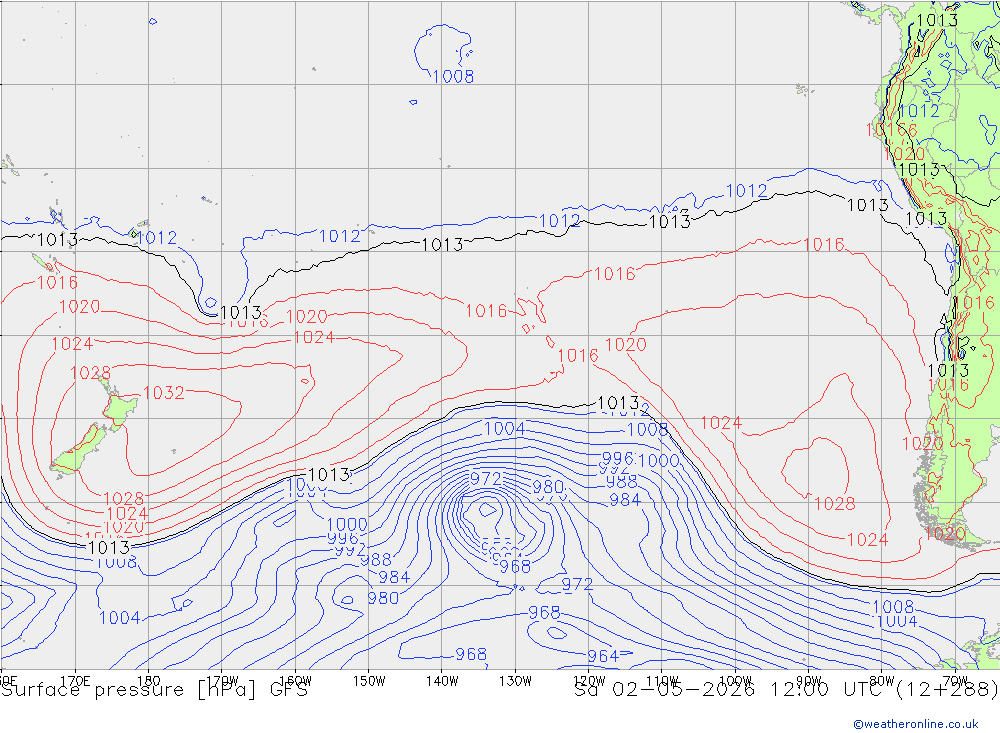Viewport: 1000px width, 733px height.
Task: Open the weatheronline.co.uk copyright link
Action: [x=916, y=724]
